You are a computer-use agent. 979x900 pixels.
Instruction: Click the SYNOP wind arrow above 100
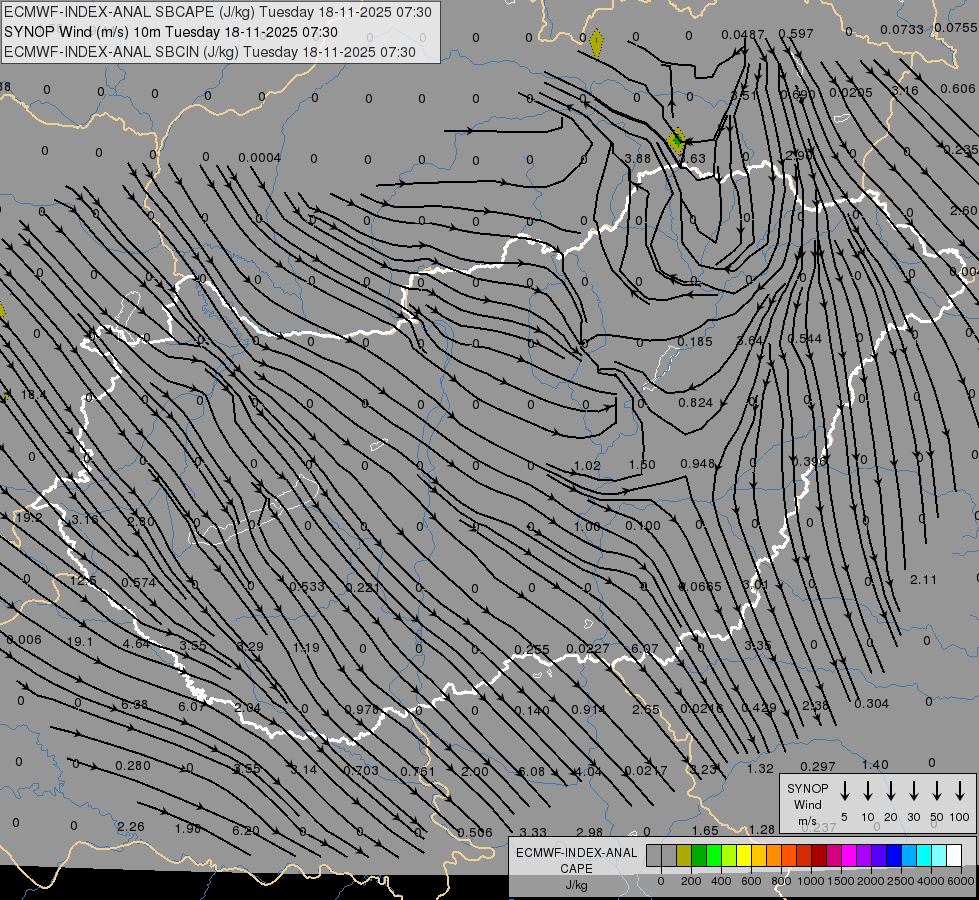point(960,791)
